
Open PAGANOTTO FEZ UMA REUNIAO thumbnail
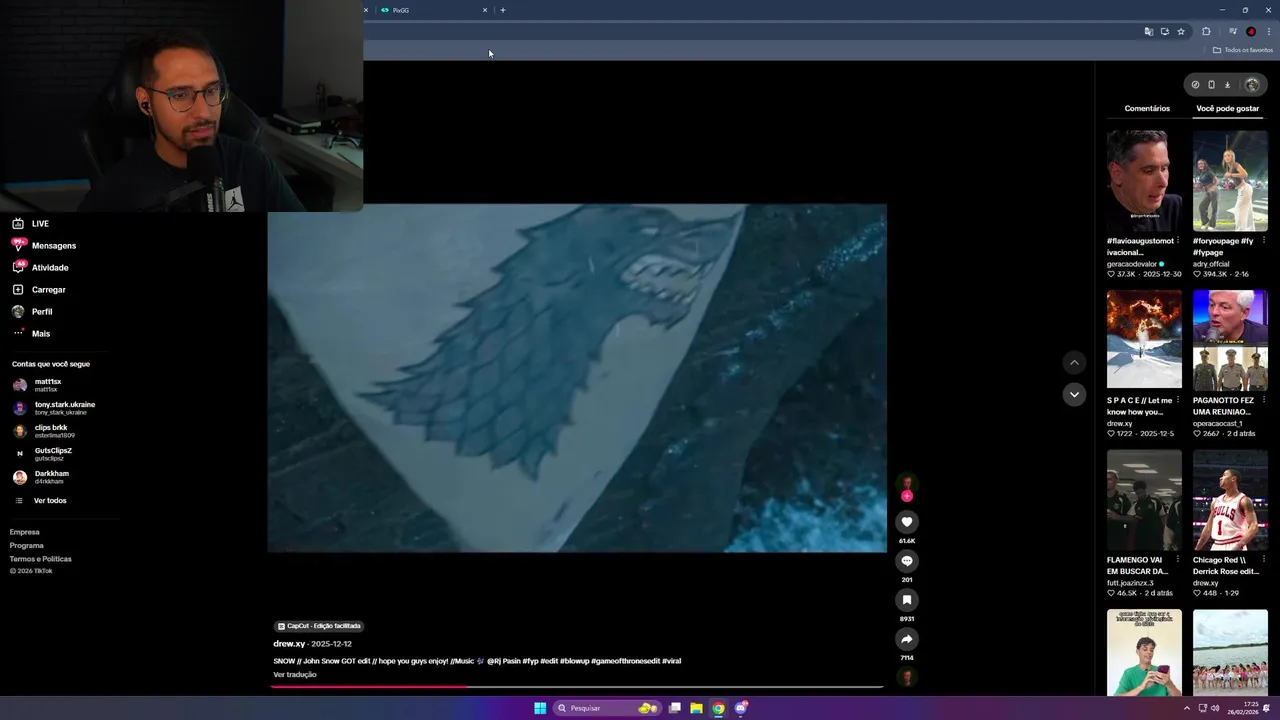pos(1230,339)
